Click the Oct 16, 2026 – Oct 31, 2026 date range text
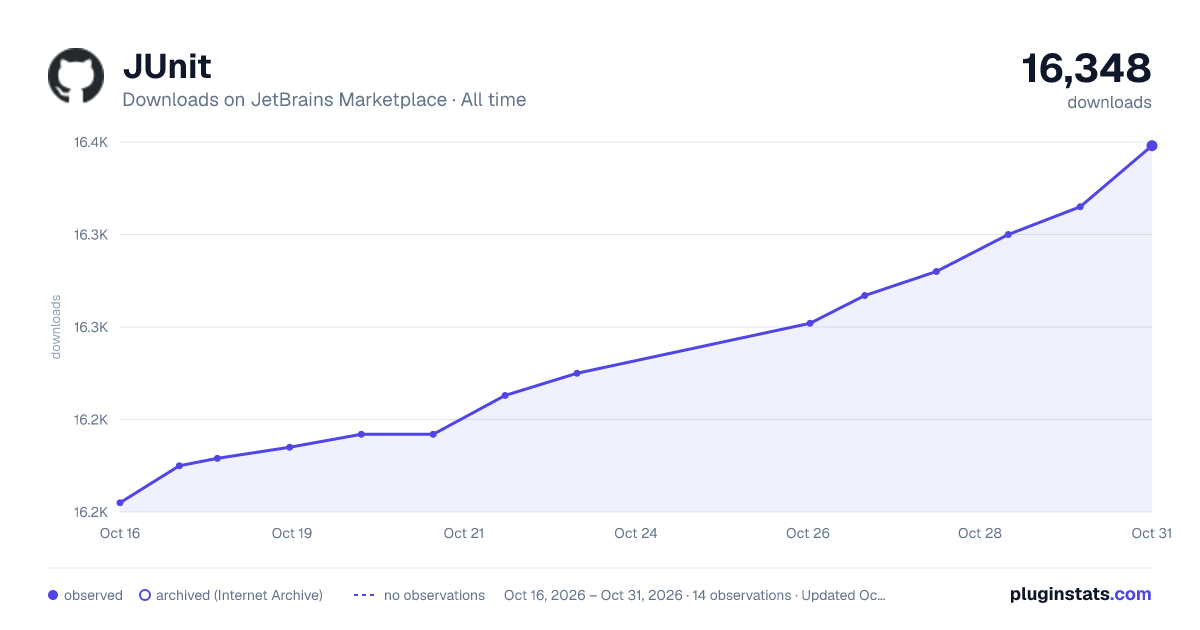This screenshot has height=630, width=1200. pos(594,595)
